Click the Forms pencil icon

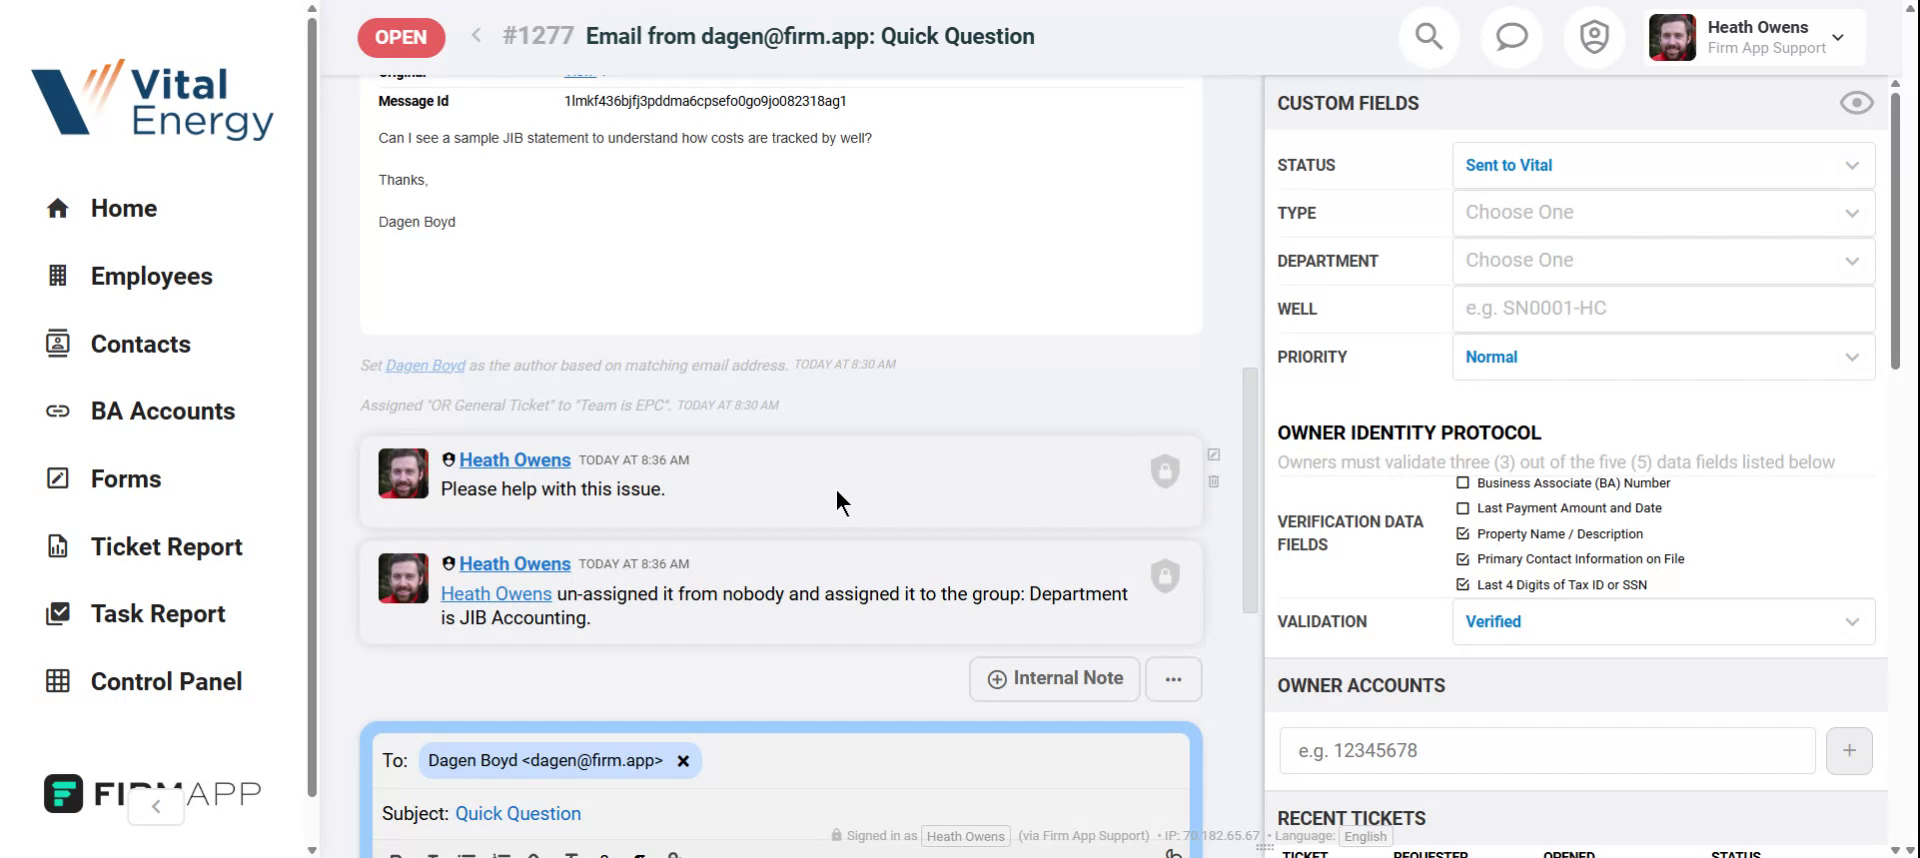click(x=58, y=478)
